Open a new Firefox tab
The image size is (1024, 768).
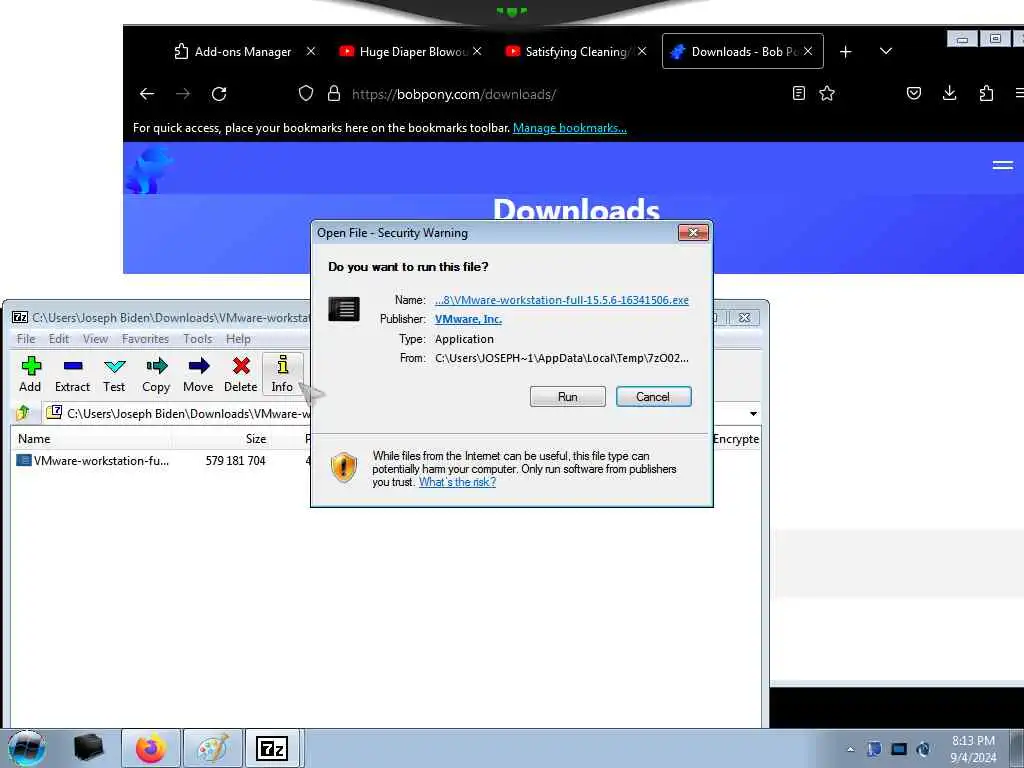coord(846,52)
